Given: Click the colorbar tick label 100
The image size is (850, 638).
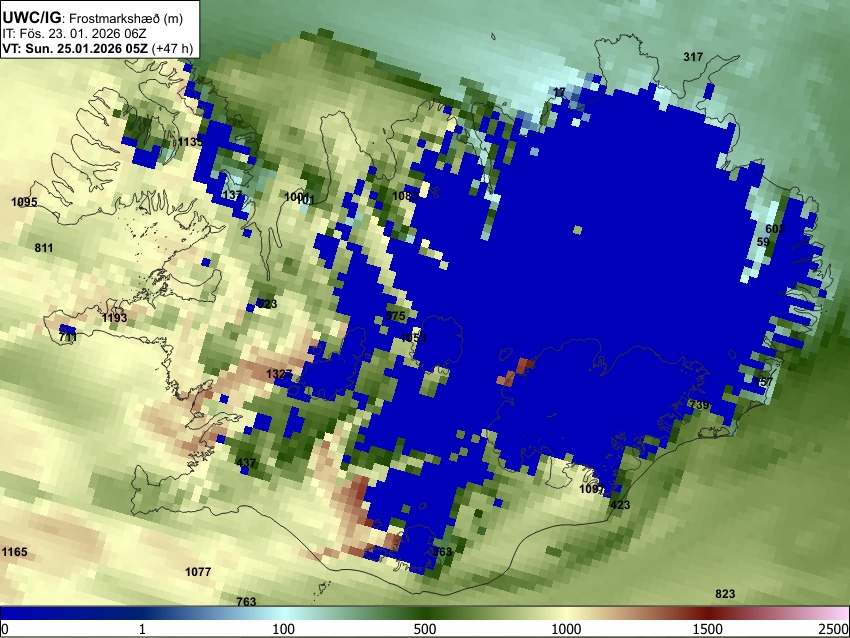Looking at the screenshot, I should tap(283, 629).
